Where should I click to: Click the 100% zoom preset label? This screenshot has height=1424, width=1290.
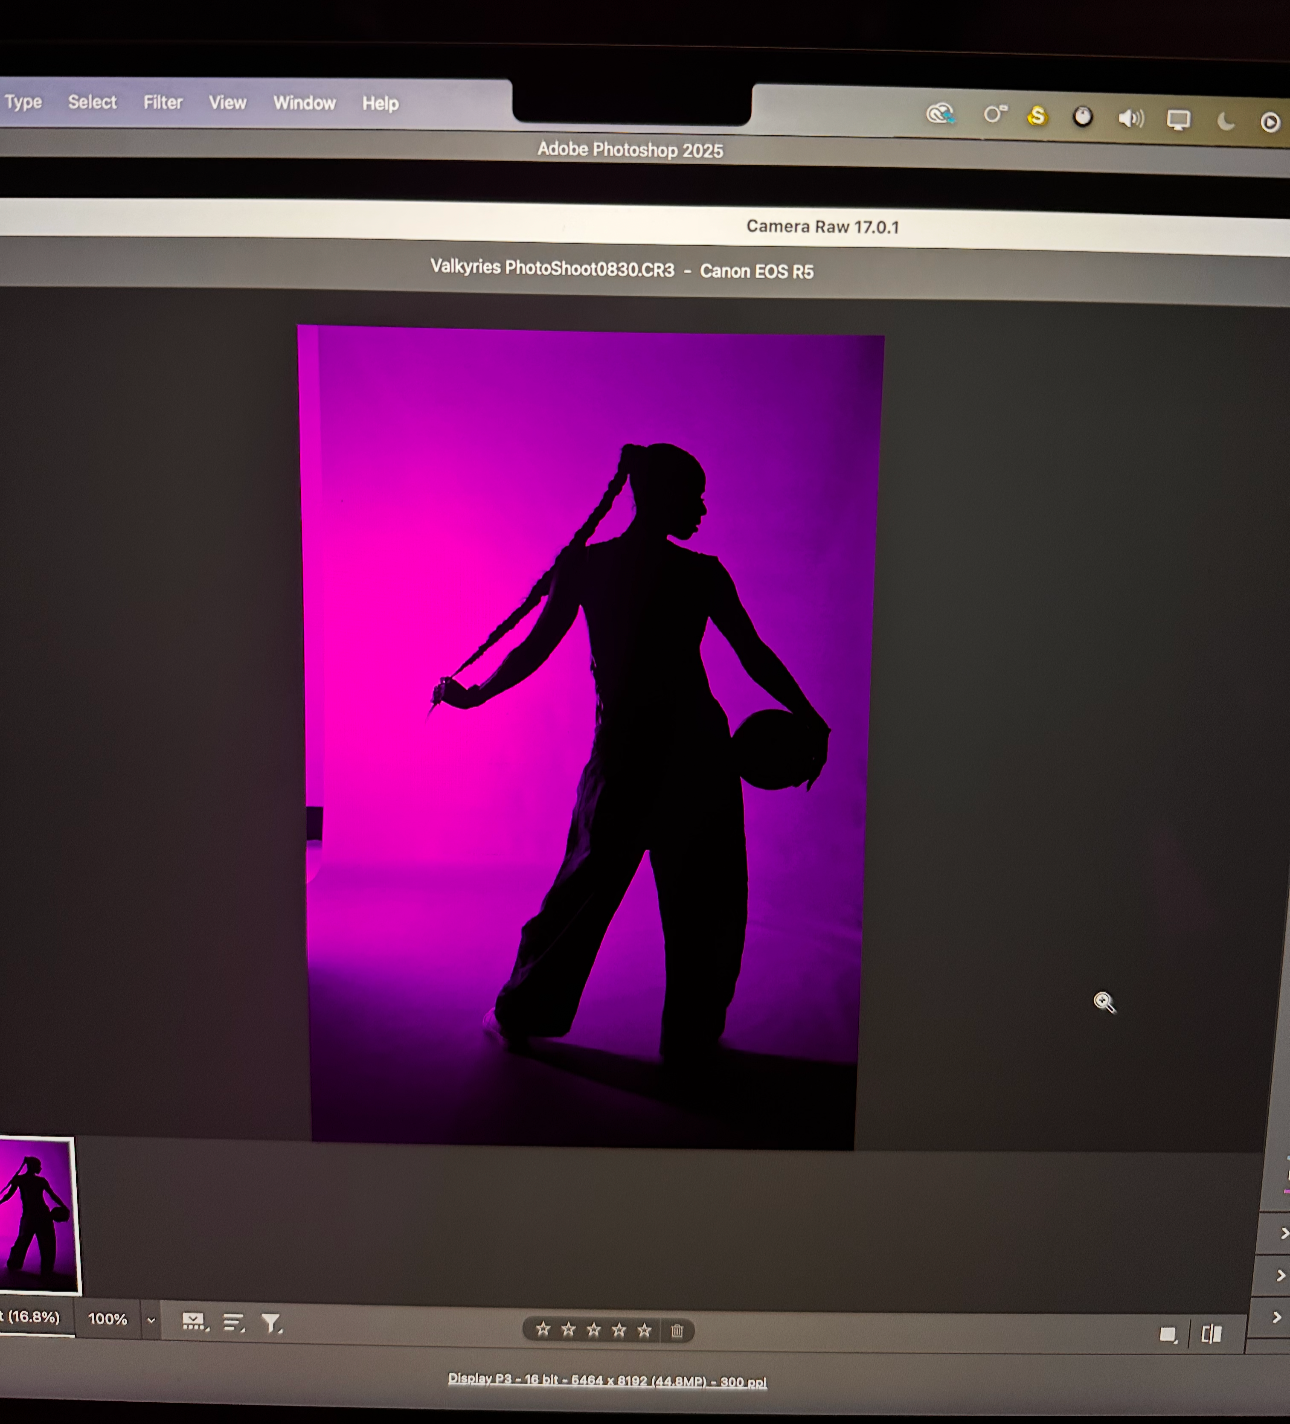coord(107,1319)
